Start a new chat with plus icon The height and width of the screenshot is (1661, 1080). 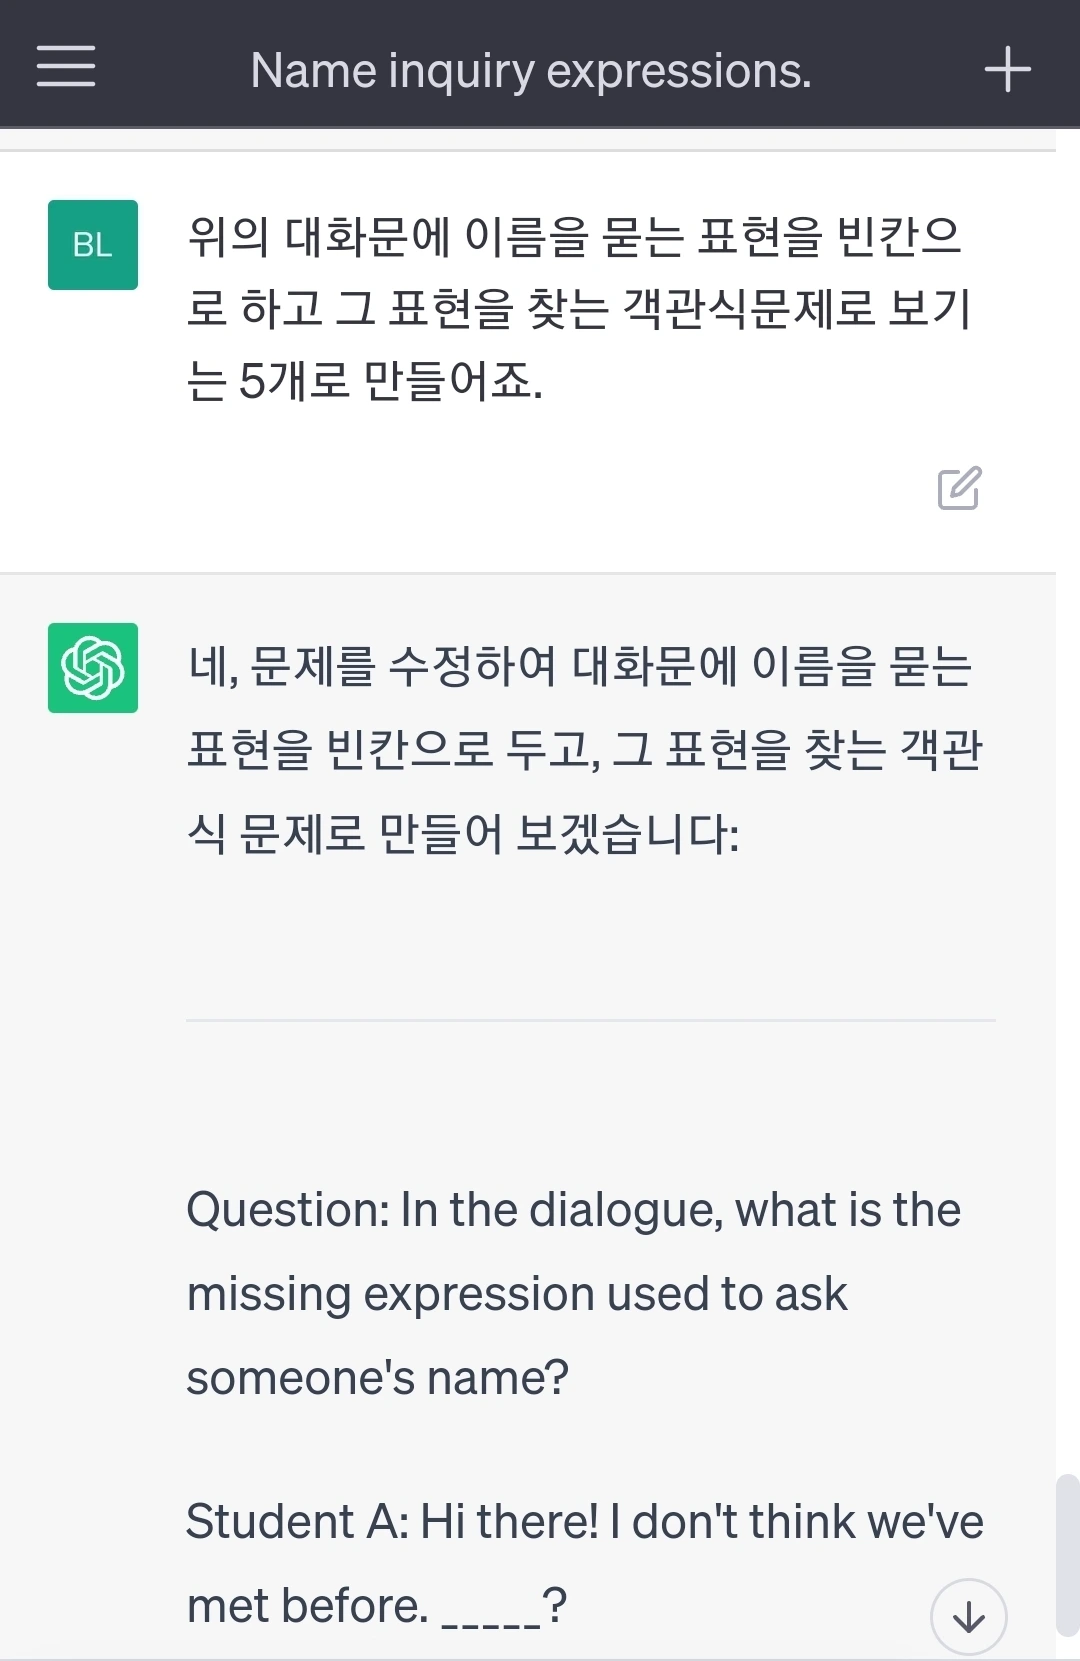[x=1007, y=69]
